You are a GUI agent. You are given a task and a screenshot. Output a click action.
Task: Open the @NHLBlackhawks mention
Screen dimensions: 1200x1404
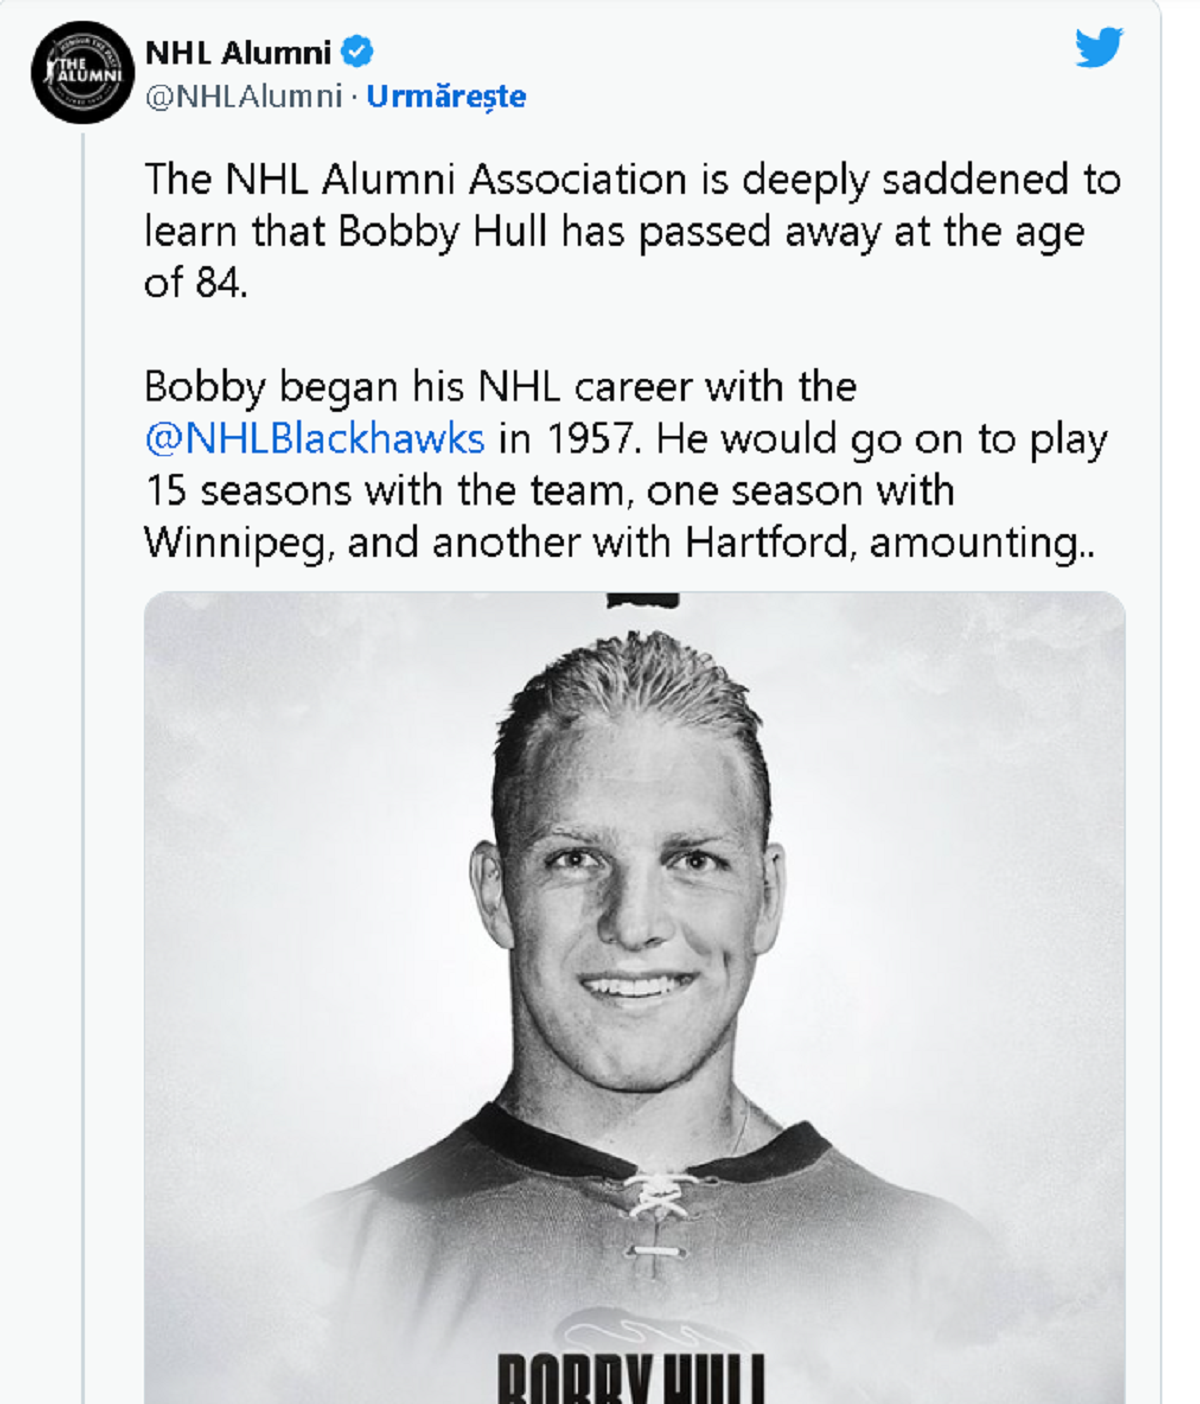point(315,439)
